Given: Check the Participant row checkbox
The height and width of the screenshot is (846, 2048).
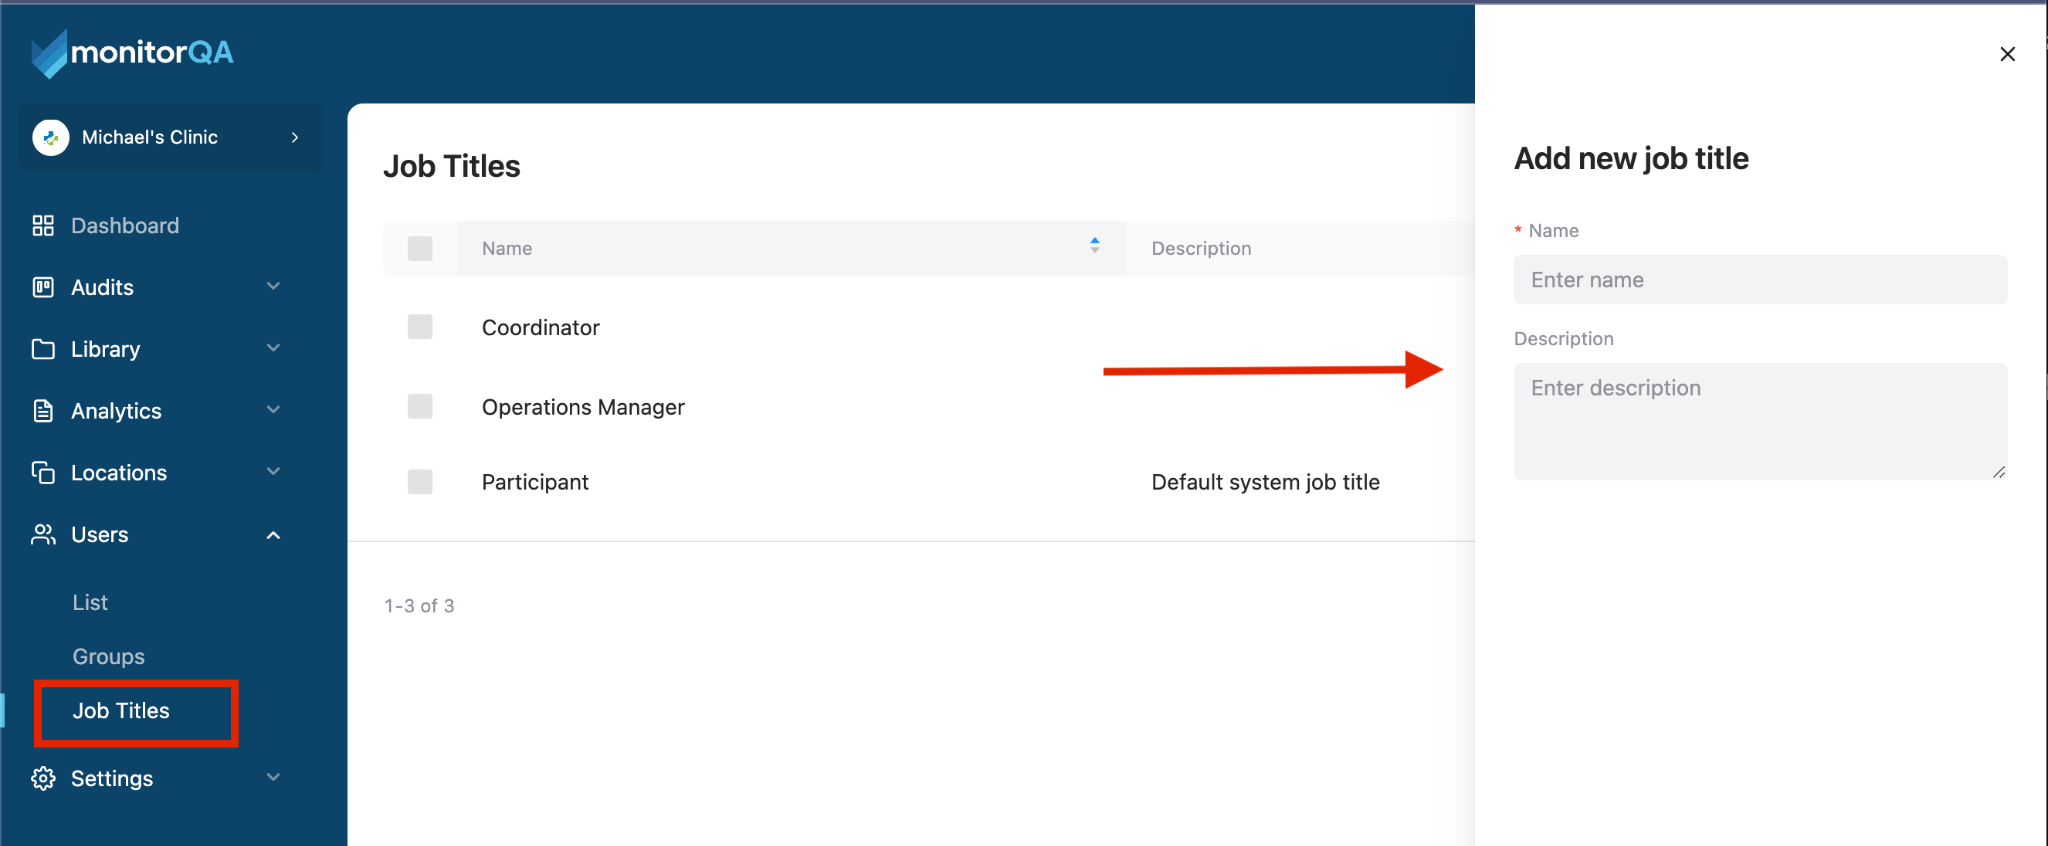Looking at the screenshot, I should (420, 482).
